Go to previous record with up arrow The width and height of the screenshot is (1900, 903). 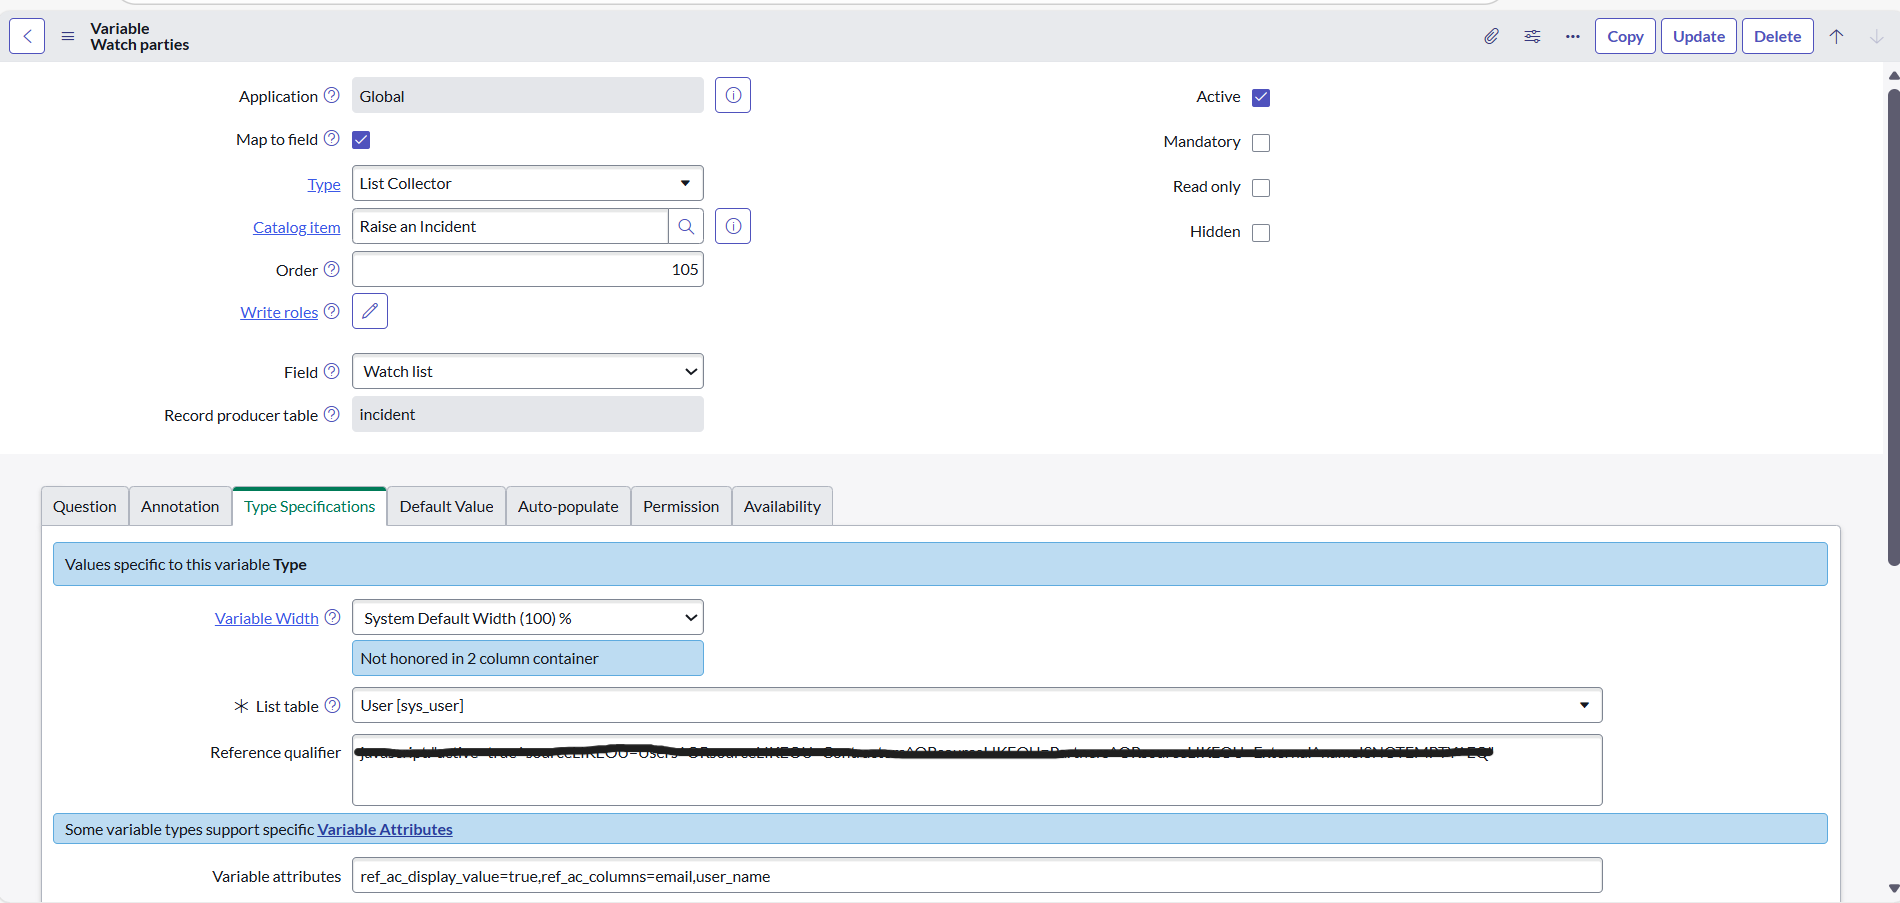pyautogui.click(x=1837, y=36)
